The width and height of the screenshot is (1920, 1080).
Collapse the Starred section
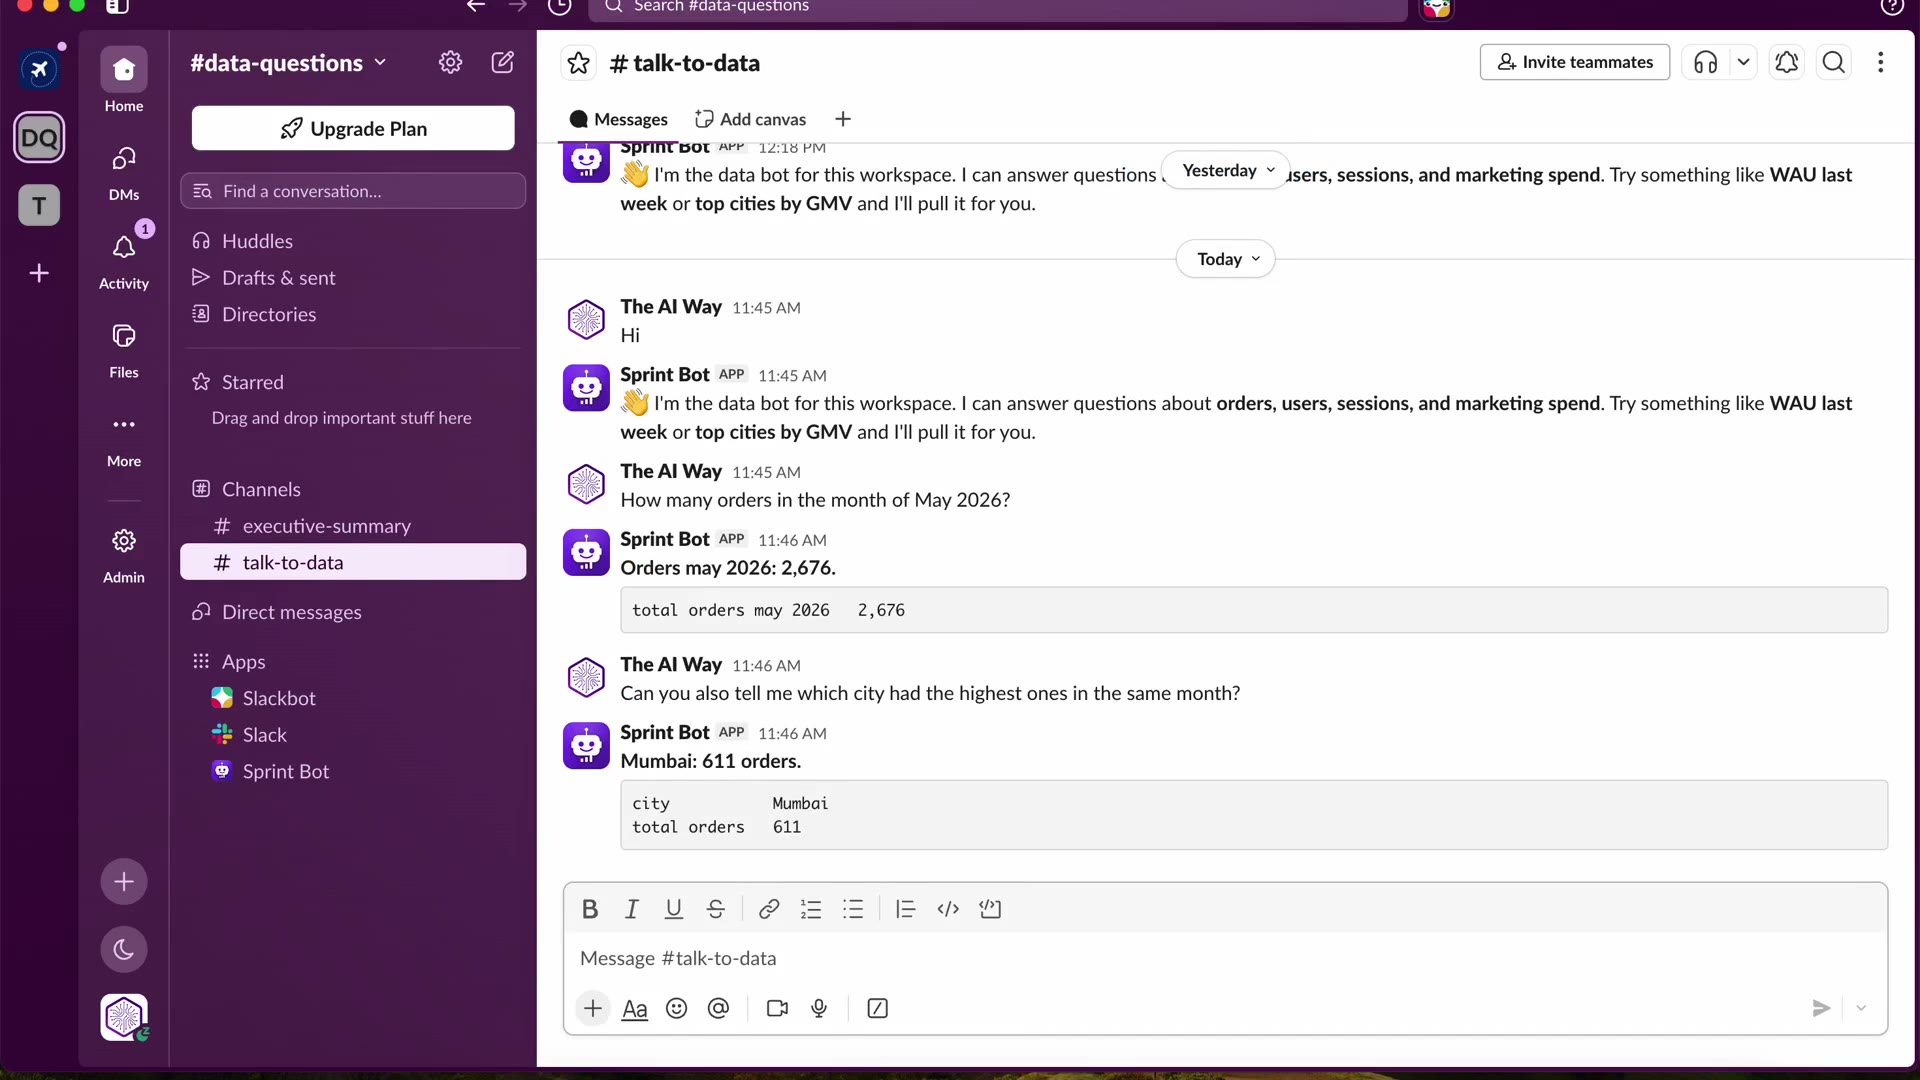tap(252, 382)
